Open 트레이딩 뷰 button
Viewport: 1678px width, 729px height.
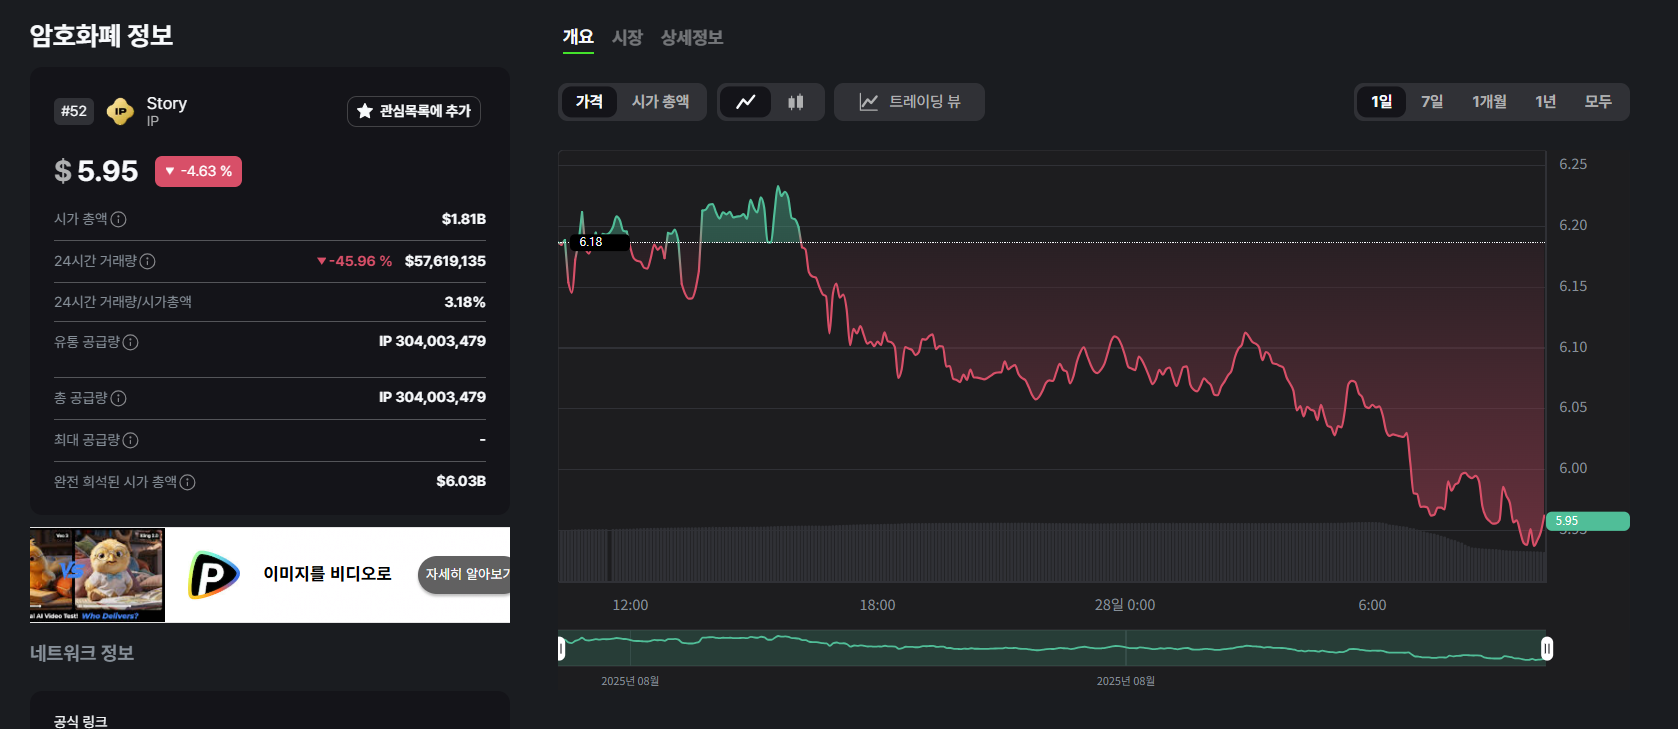[909, 102]
